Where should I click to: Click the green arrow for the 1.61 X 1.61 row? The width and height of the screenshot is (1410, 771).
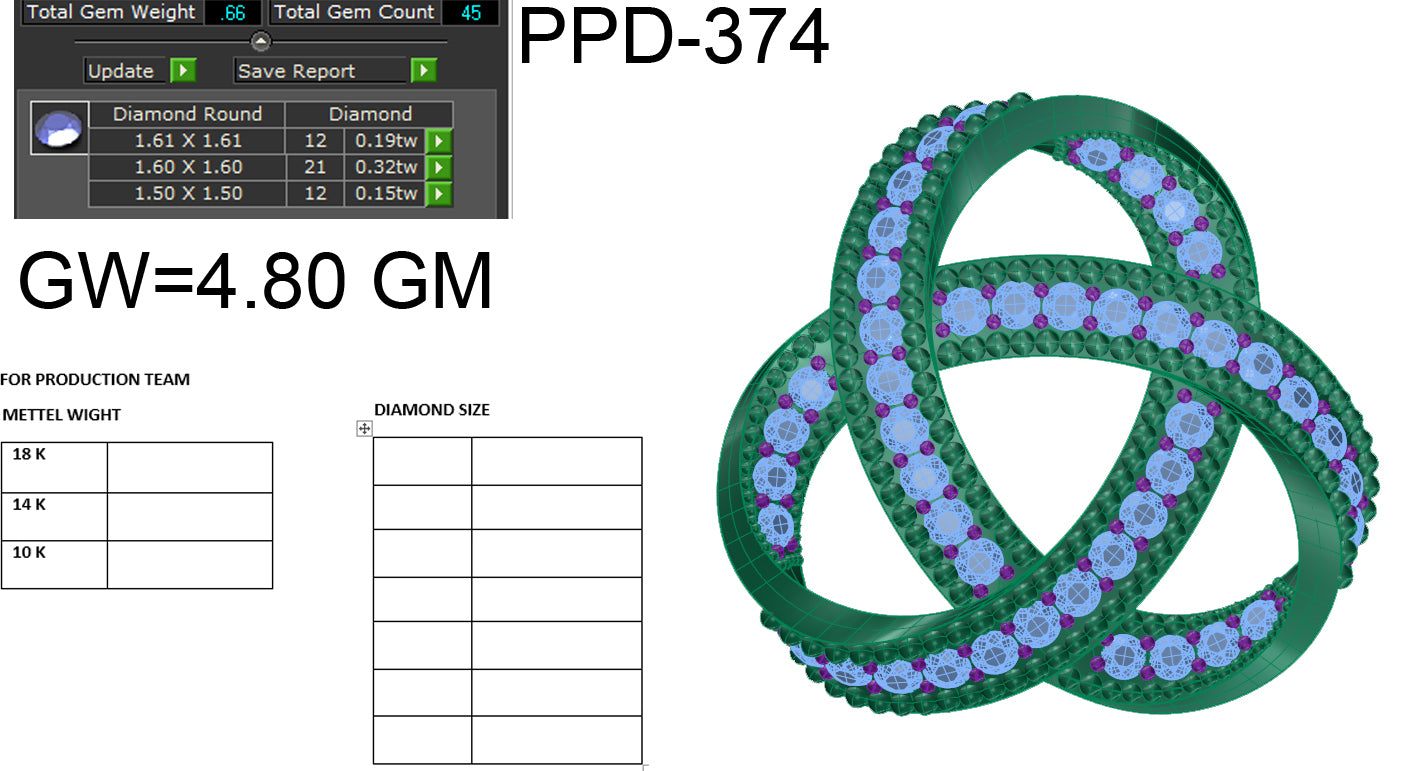(x=437, y=140)
